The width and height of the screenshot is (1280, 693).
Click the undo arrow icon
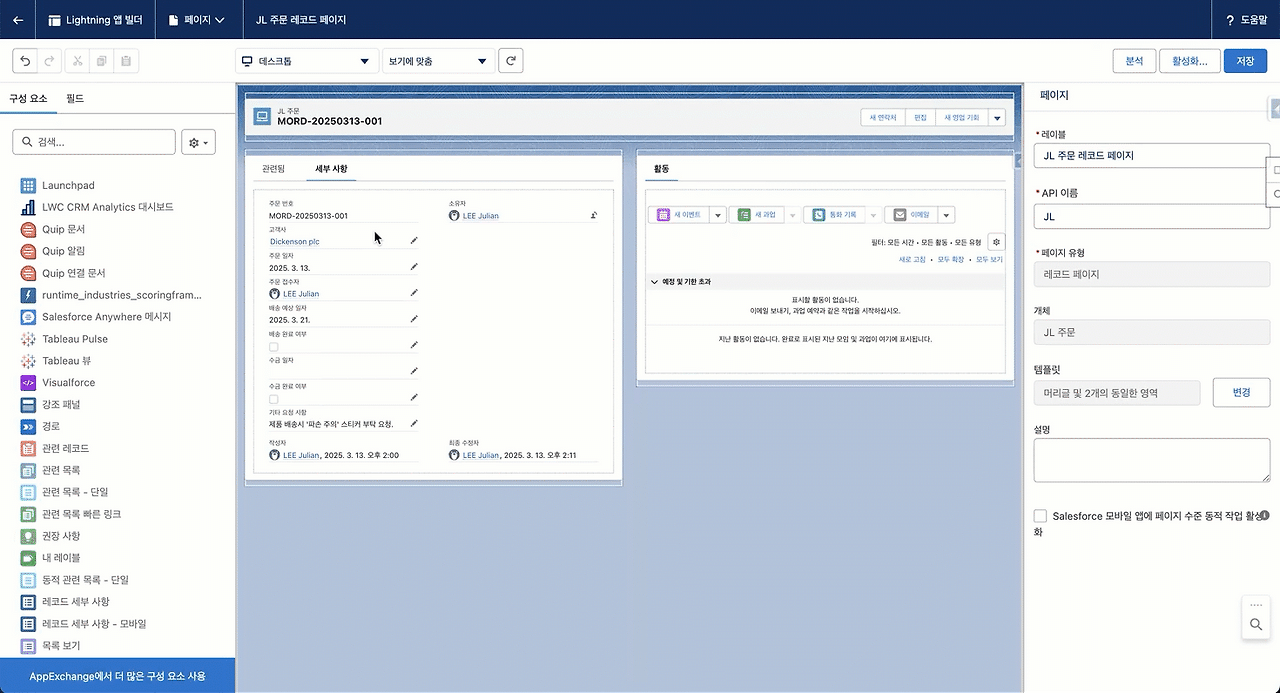pyautogui.click(x=25, y=61)
